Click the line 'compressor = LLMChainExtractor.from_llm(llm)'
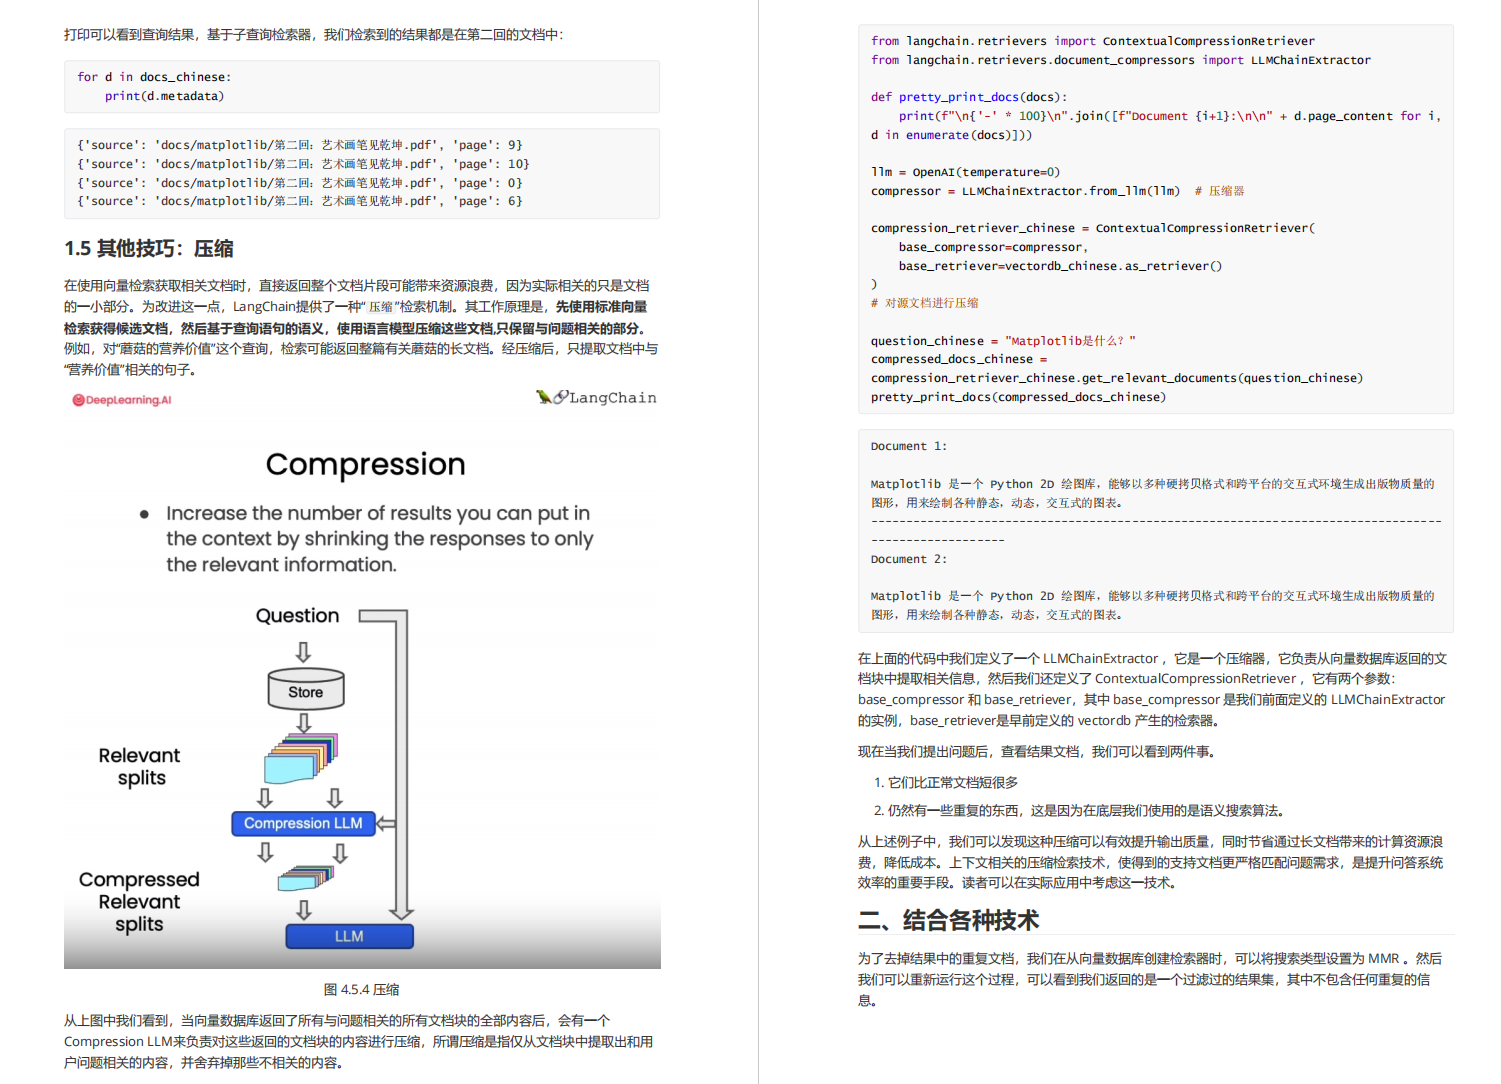The width and height of the screenshot is (1501, 1084). coord(1025,191)
